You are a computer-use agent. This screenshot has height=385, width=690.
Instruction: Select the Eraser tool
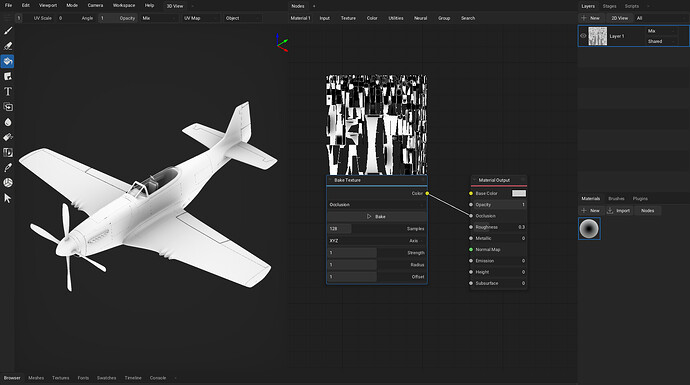[8, 46]
